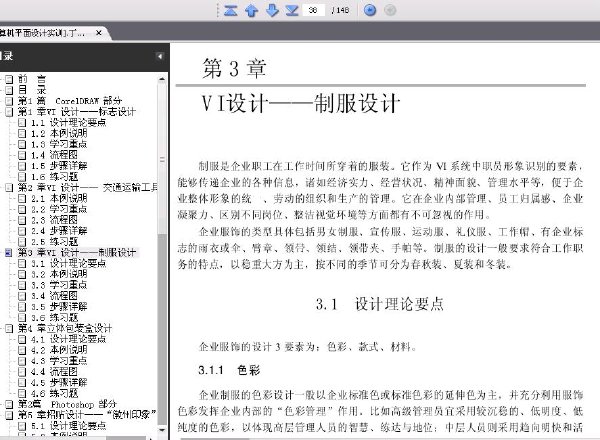Click the page icon beside 2.1 本例说明
The height and width of the screenshot is (440, 600).
22,199
